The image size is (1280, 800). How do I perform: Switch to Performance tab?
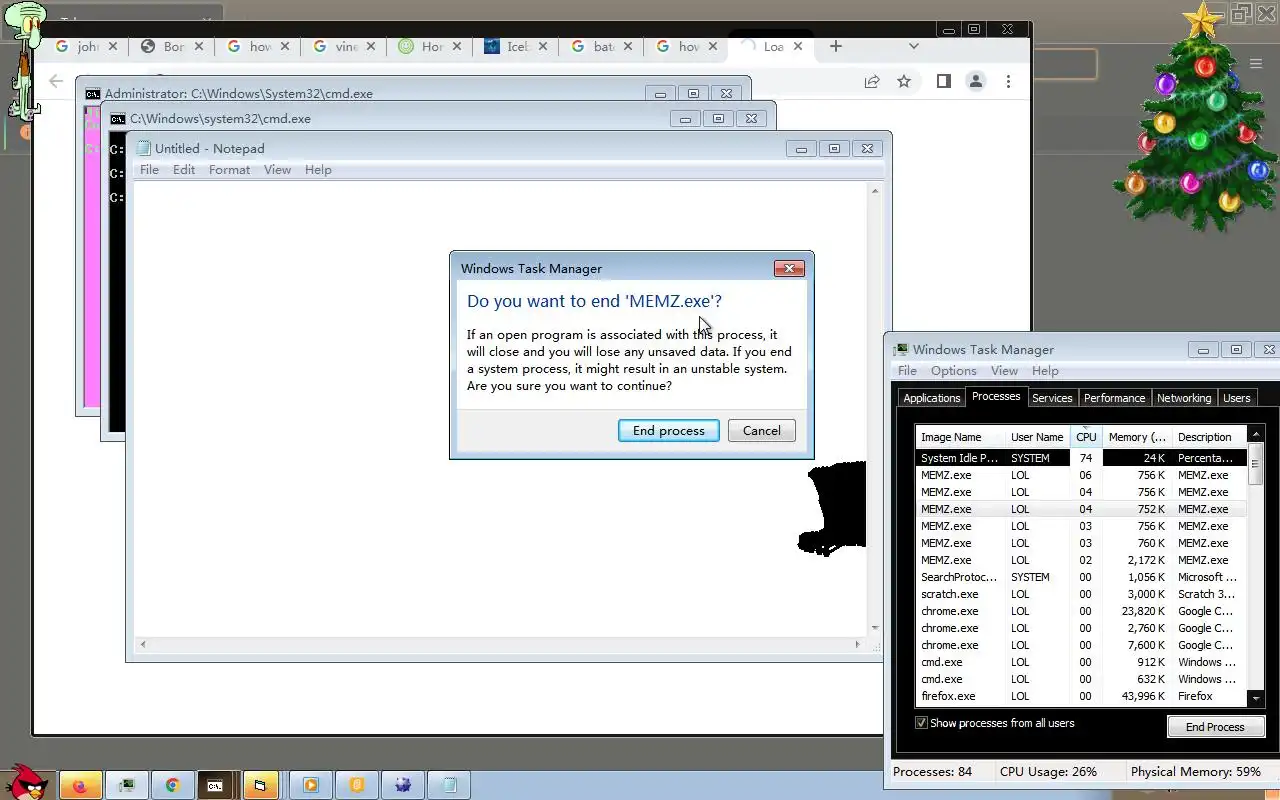coord(1114,398)
